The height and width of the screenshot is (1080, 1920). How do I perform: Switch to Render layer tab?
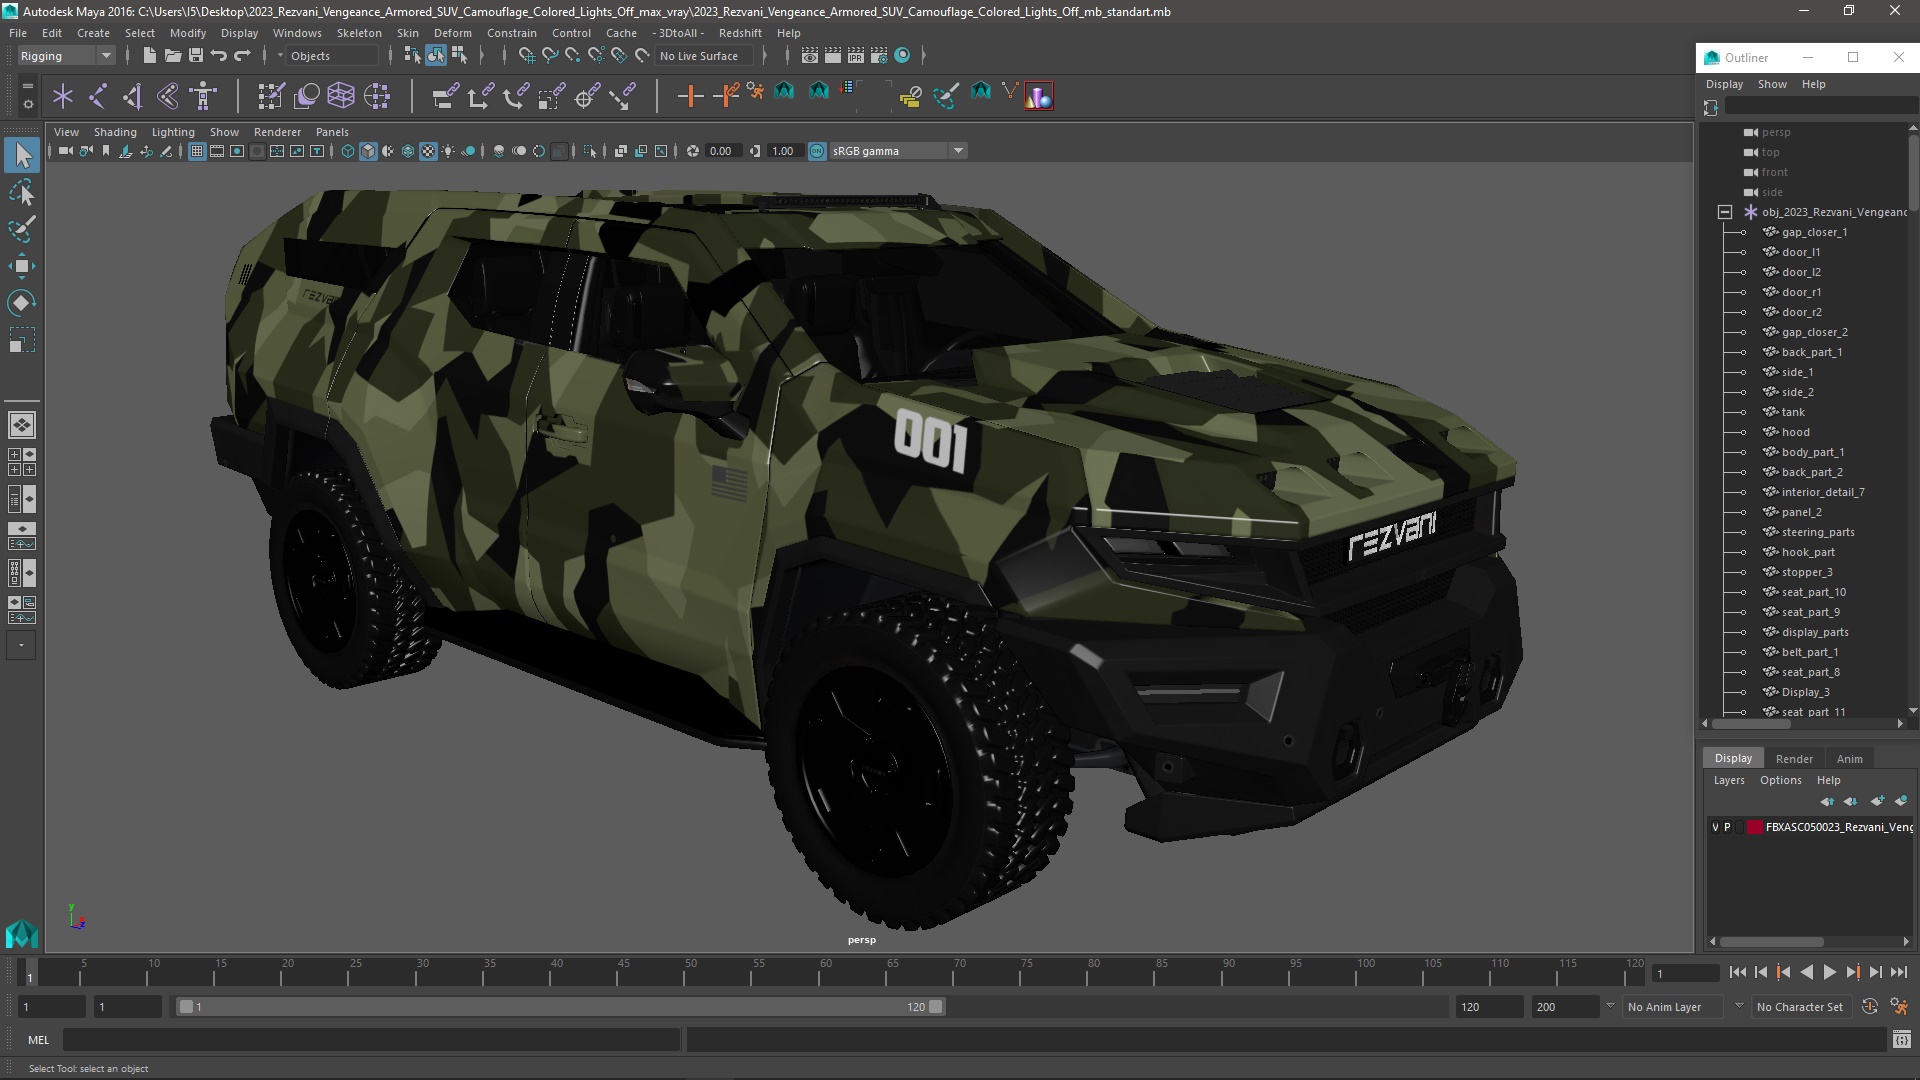tap(1793, 759)
